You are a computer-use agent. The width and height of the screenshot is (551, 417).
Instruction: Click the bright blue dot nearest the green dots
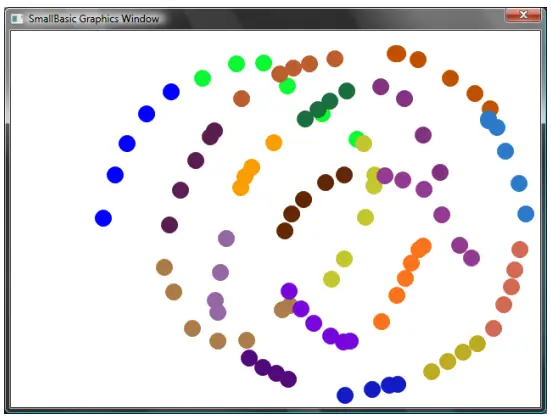tap(171, 92)
